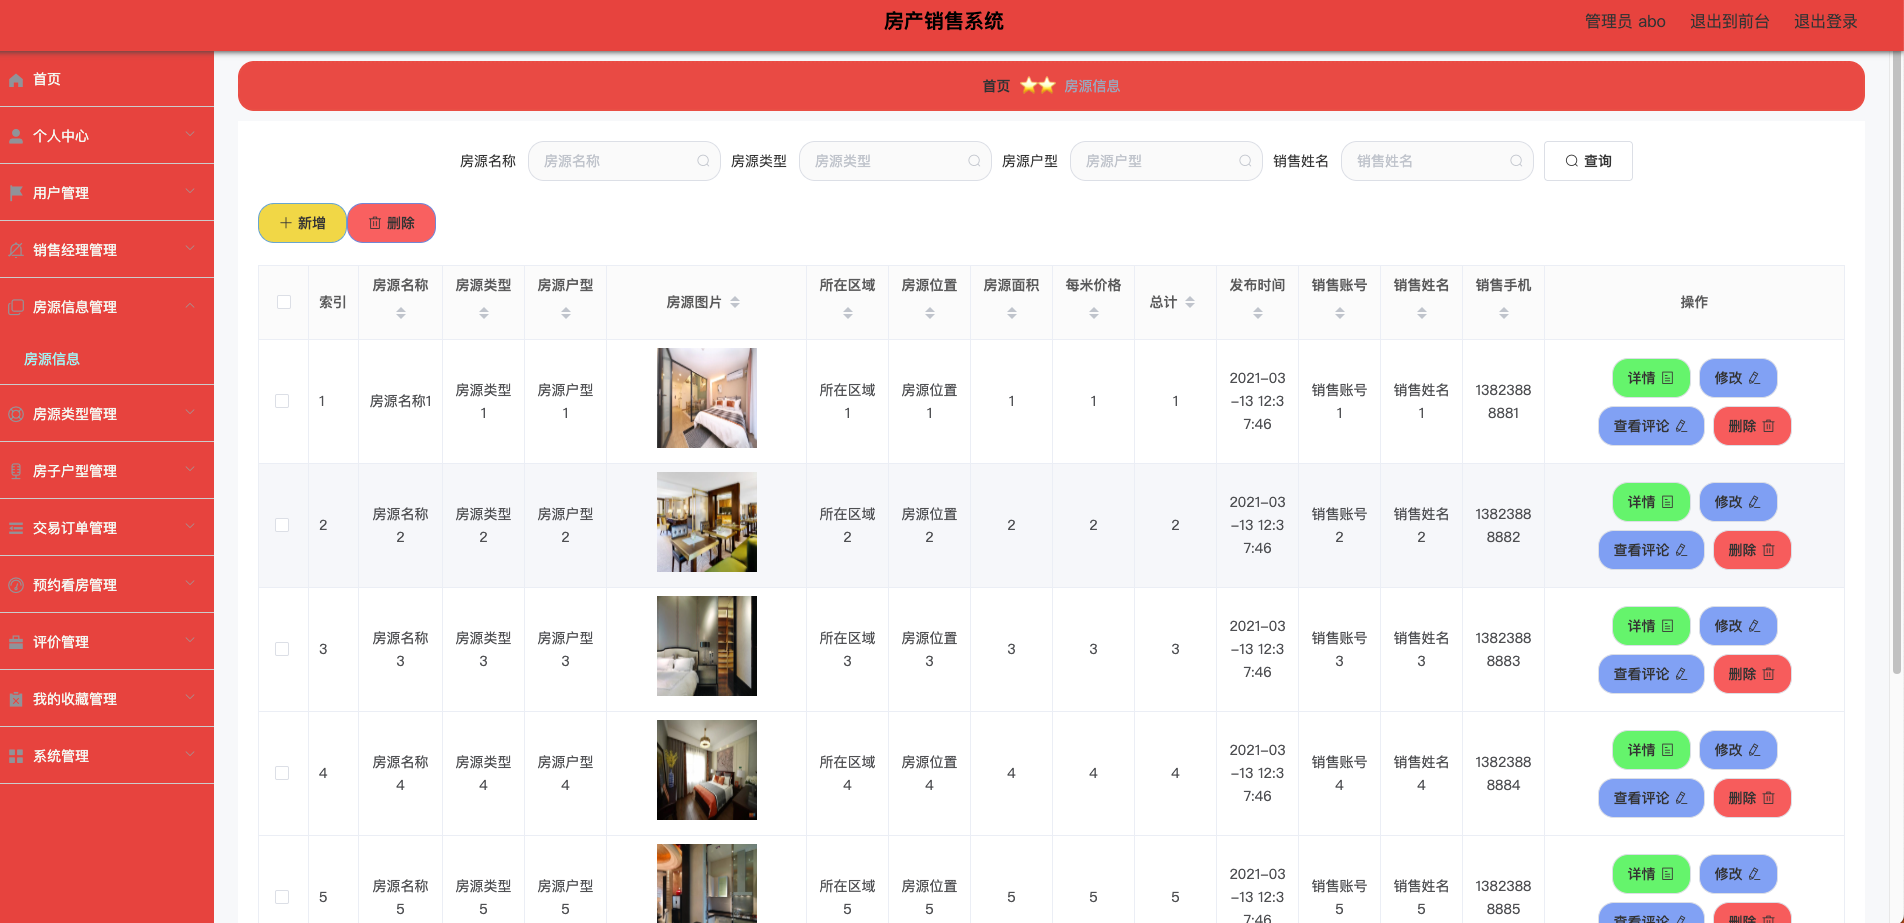Open the 首页 sidebar menu item
This screenshot has width=1904, height=923.
[x=107, y=79]
